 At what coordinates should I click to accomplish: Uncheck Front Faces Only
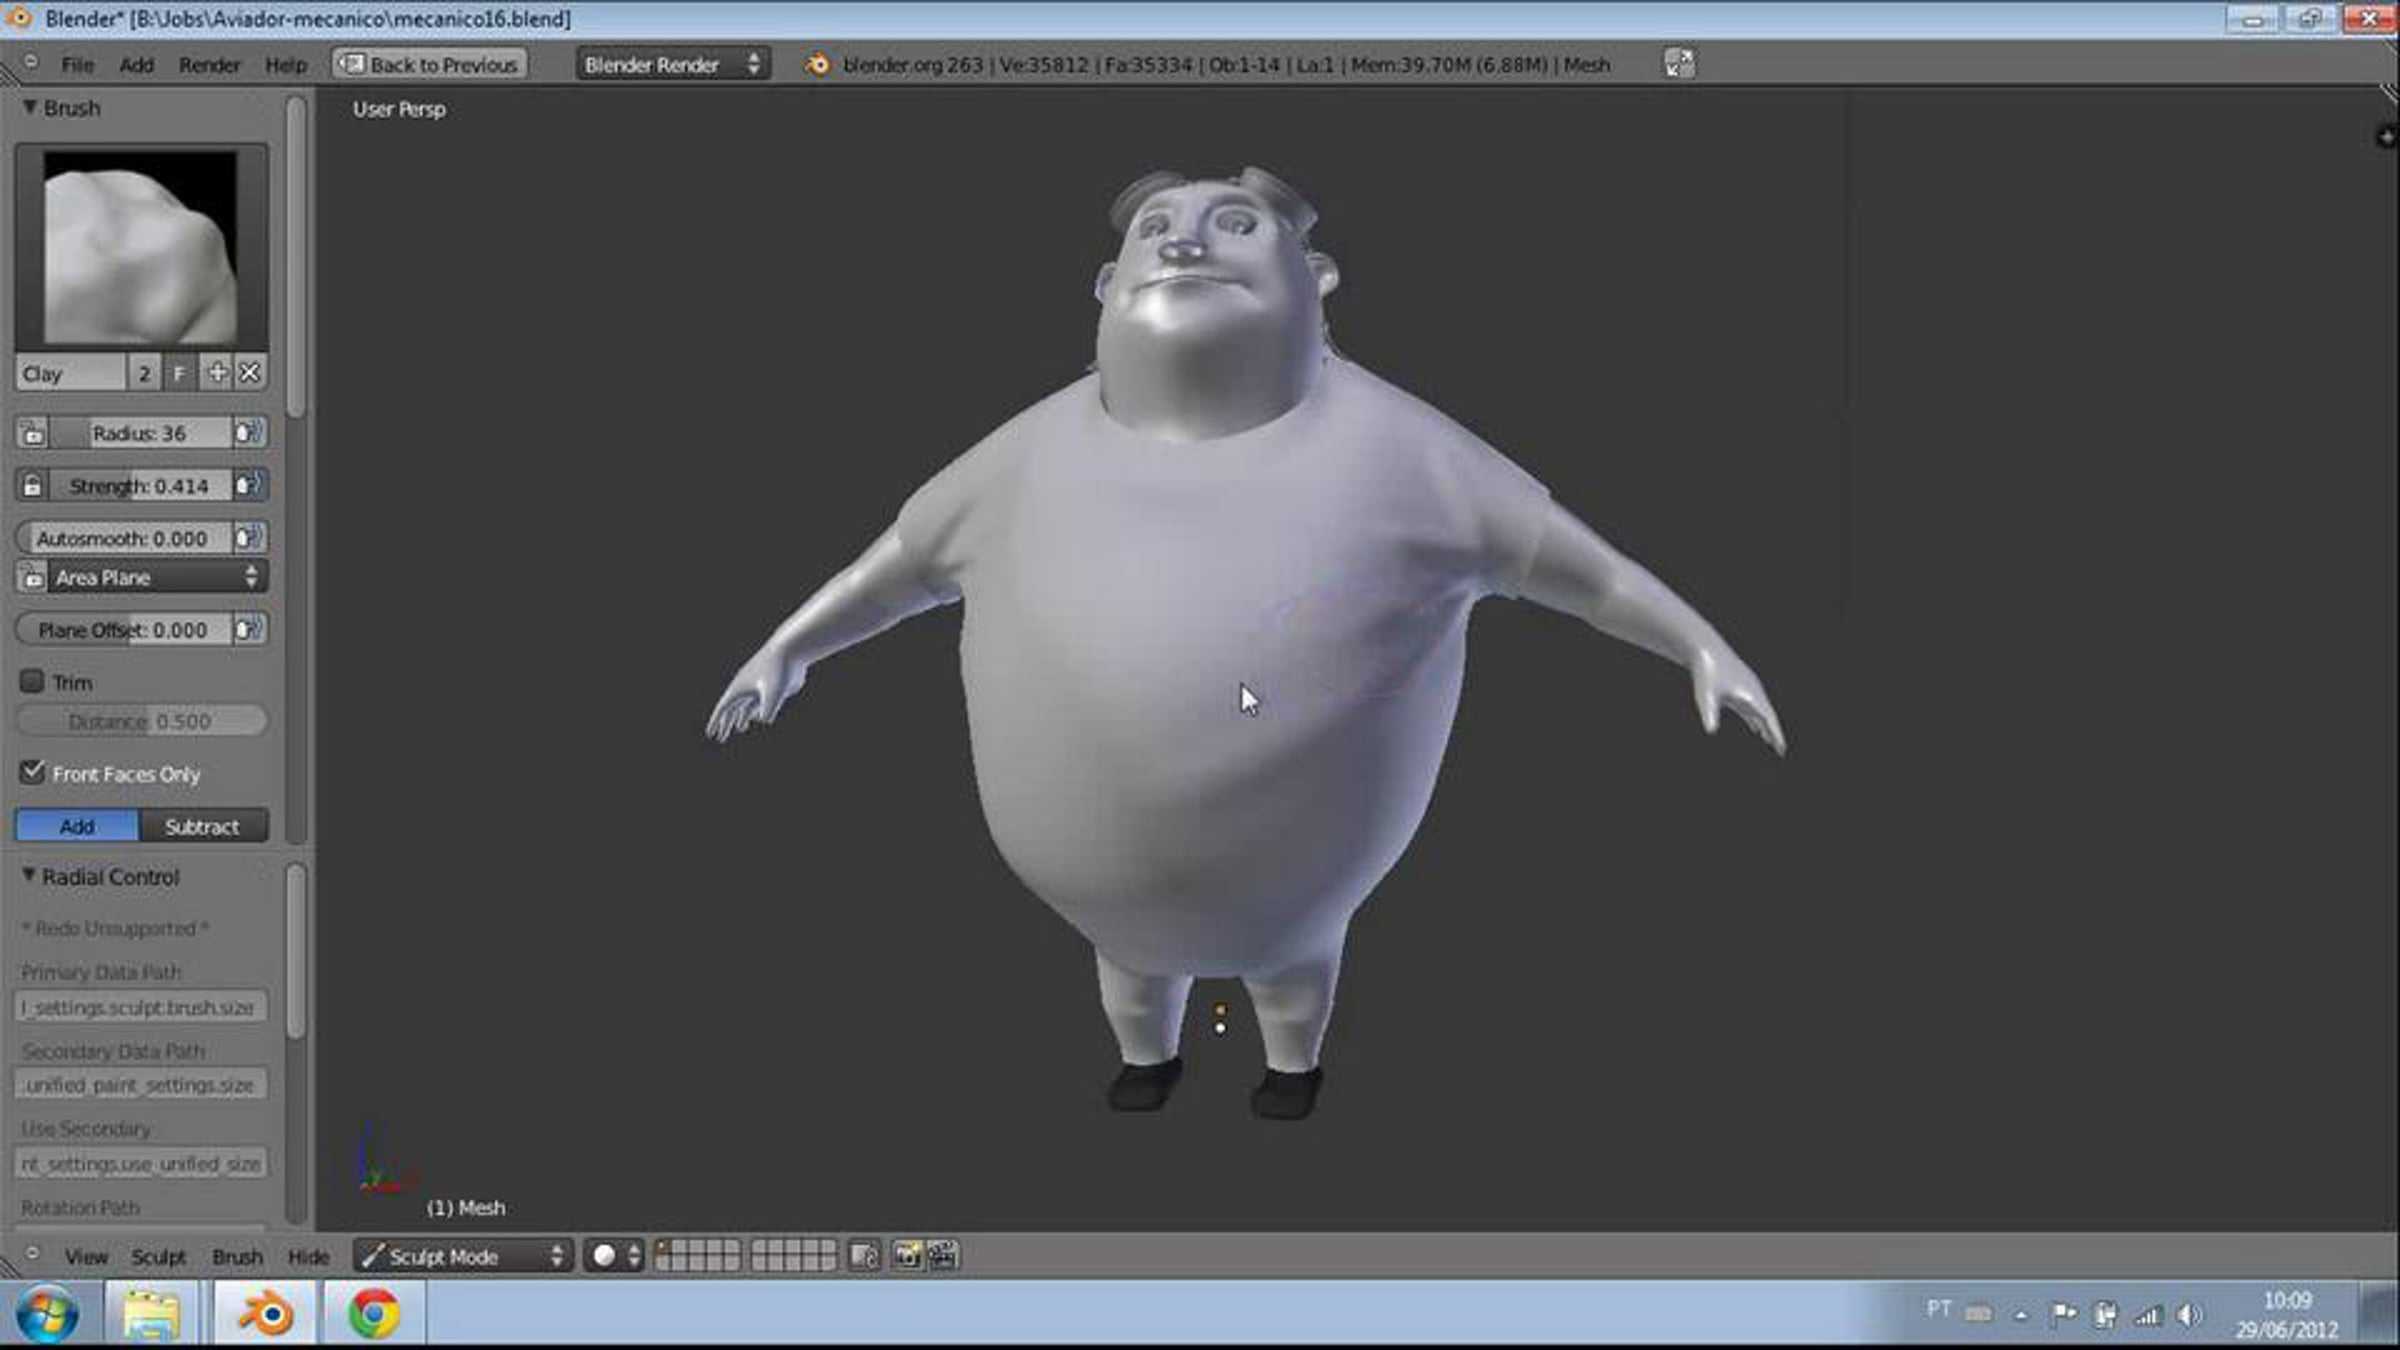pos(32,773)
